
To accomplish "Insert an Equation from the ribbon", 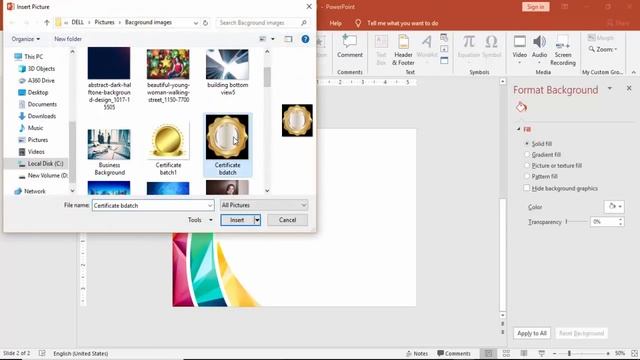I will [x=469, y=46].
